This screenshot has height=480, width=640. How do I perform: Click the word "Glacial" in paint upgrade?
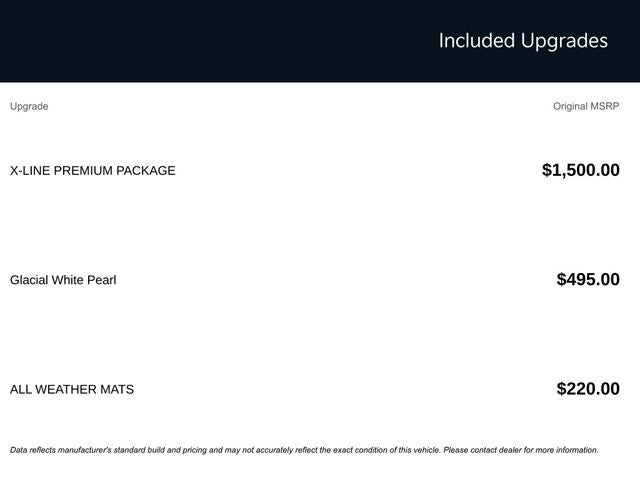[31, 280]
